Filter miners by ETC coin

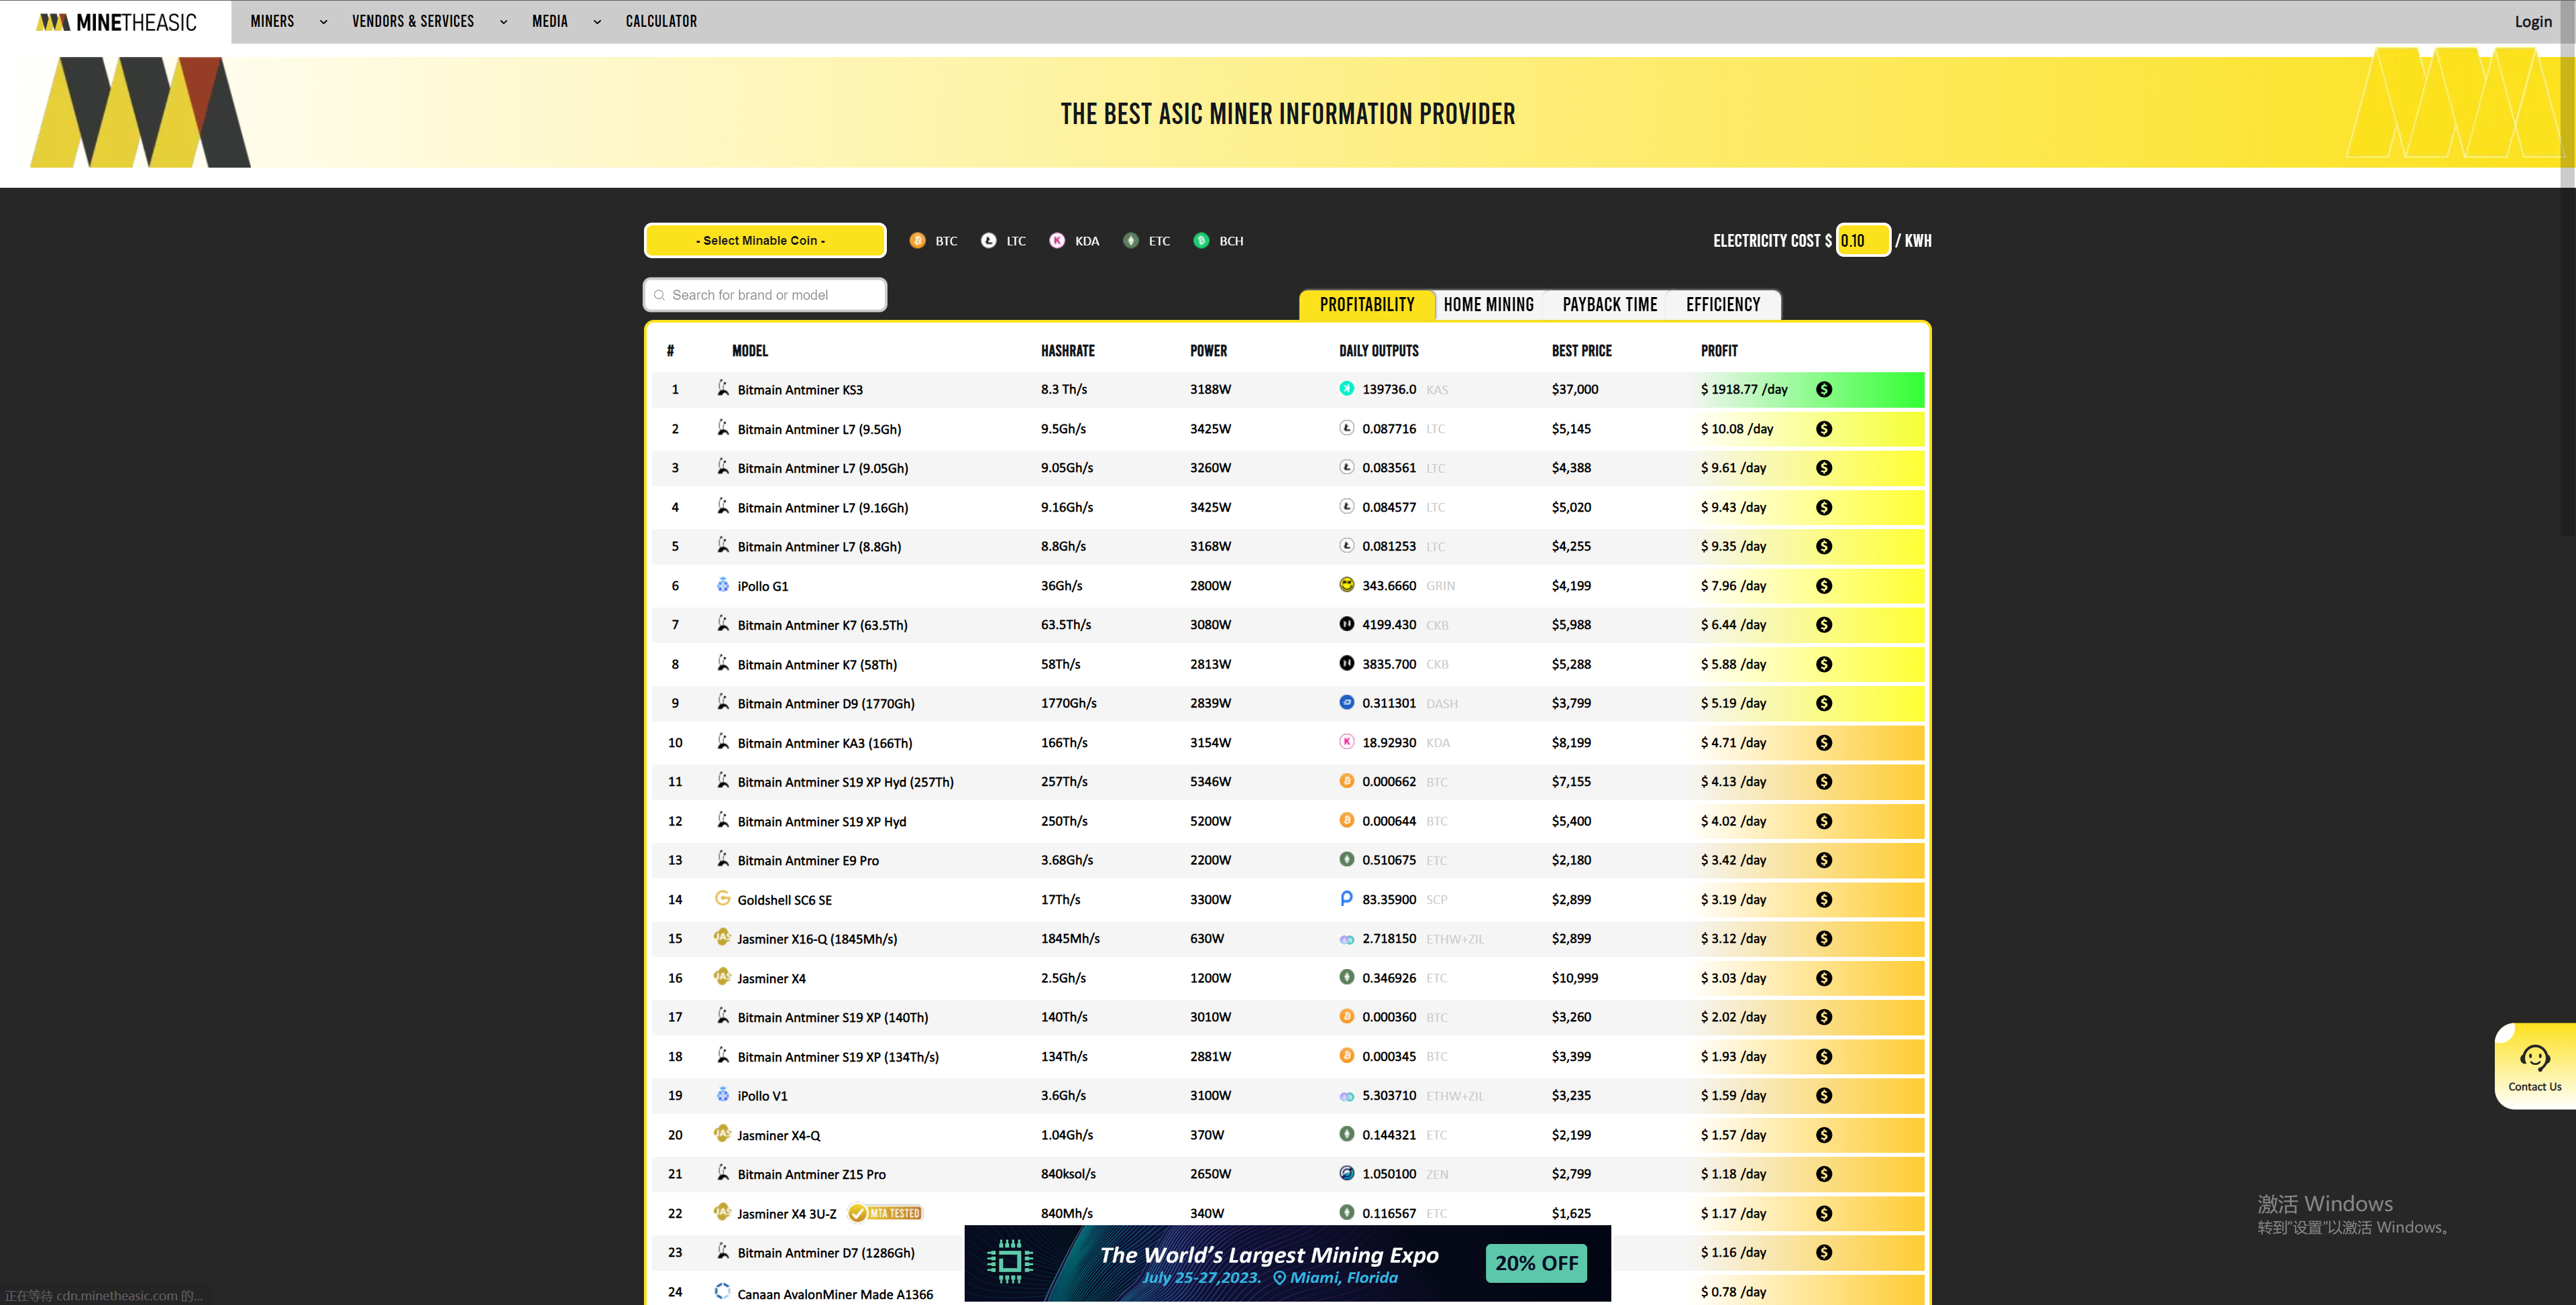click(x=1147, y=241)
